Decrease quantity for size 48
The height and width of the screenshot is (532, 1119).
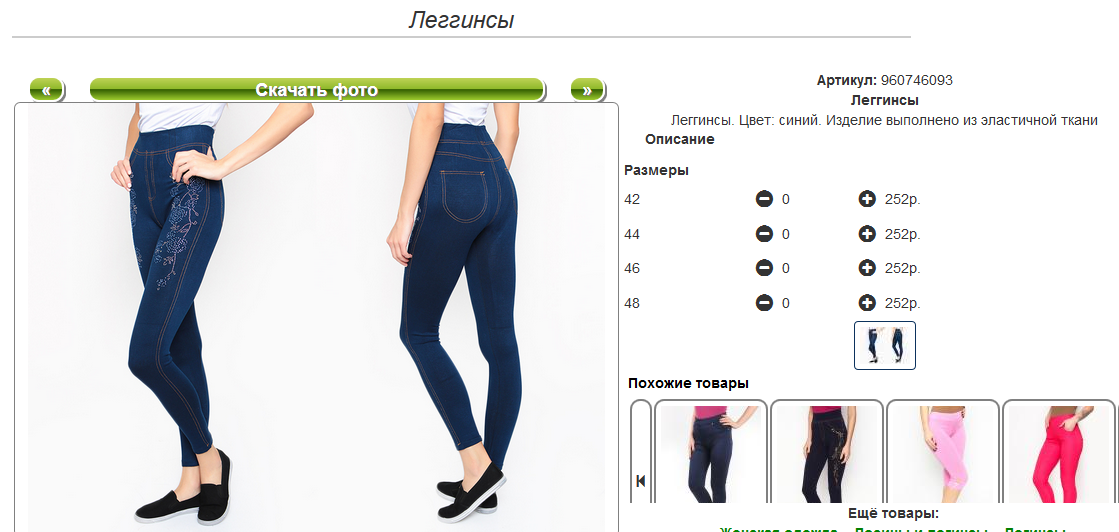(x=764, y=303)
